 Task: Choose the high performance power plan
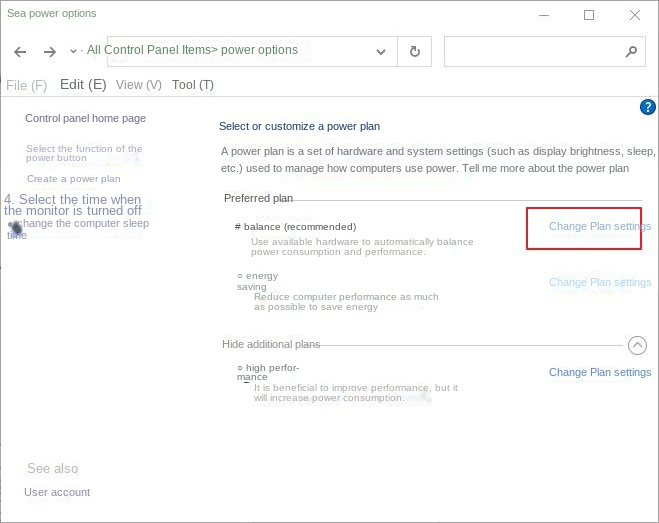240,368
